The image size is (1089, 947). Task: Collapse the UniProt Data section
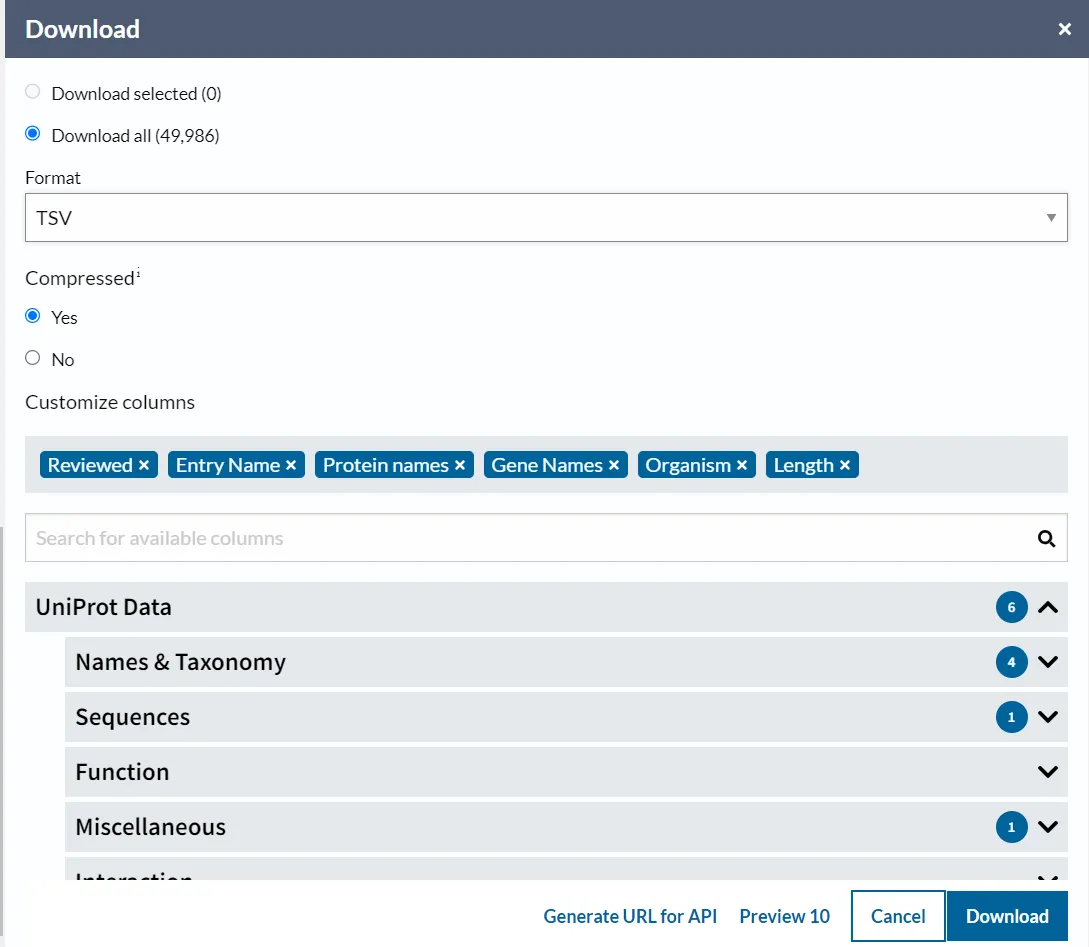pyautogui.click(x=1047, y=607)
